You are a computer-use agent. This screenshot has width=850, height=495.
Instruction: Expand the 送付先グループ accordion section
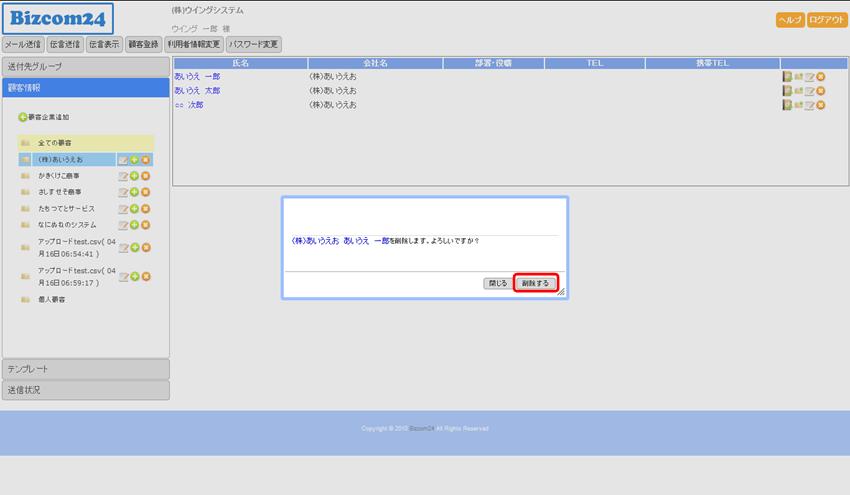(x=86, y=66)
